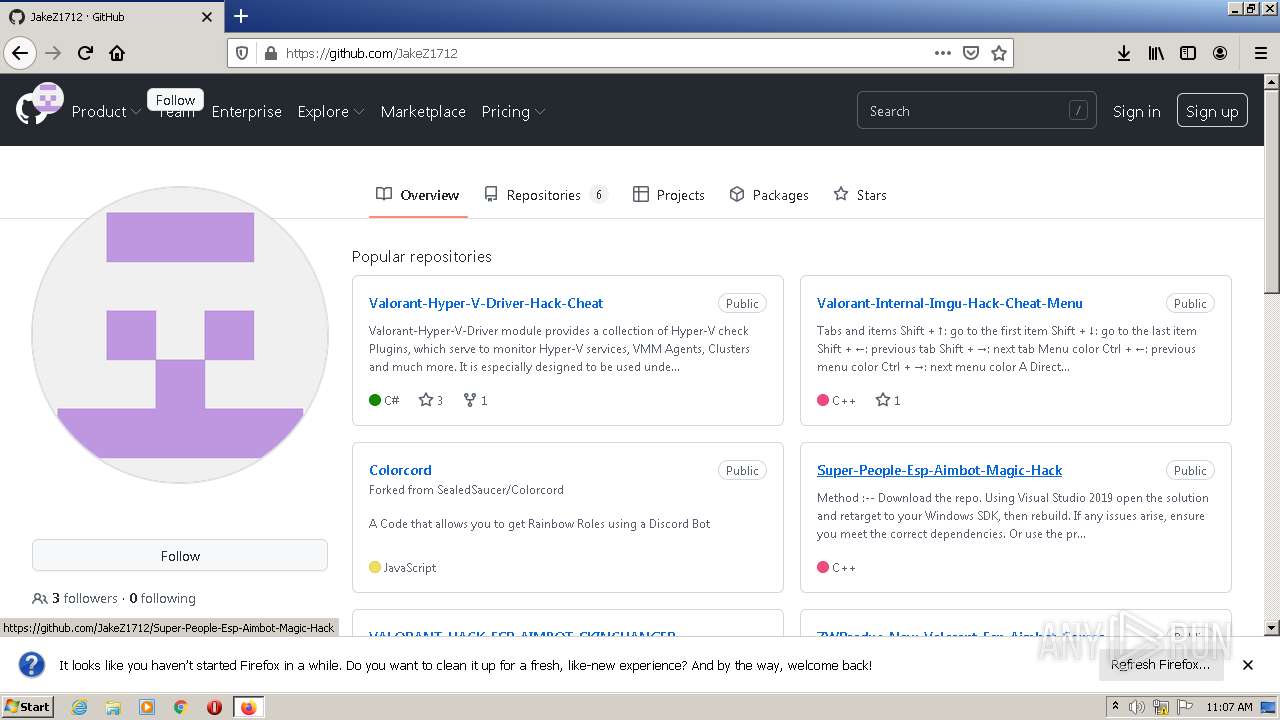
Task: Click the GitHub logo in the header
Action: [x=32, y=111]
